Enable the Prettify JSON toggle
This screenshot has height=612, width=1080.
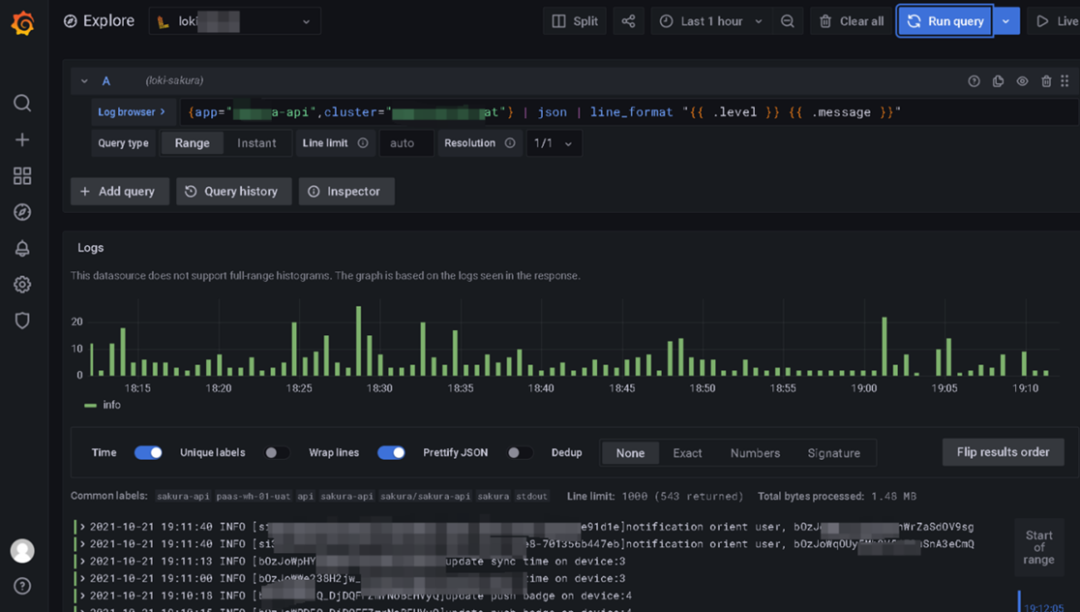click(x=519, y=453)
